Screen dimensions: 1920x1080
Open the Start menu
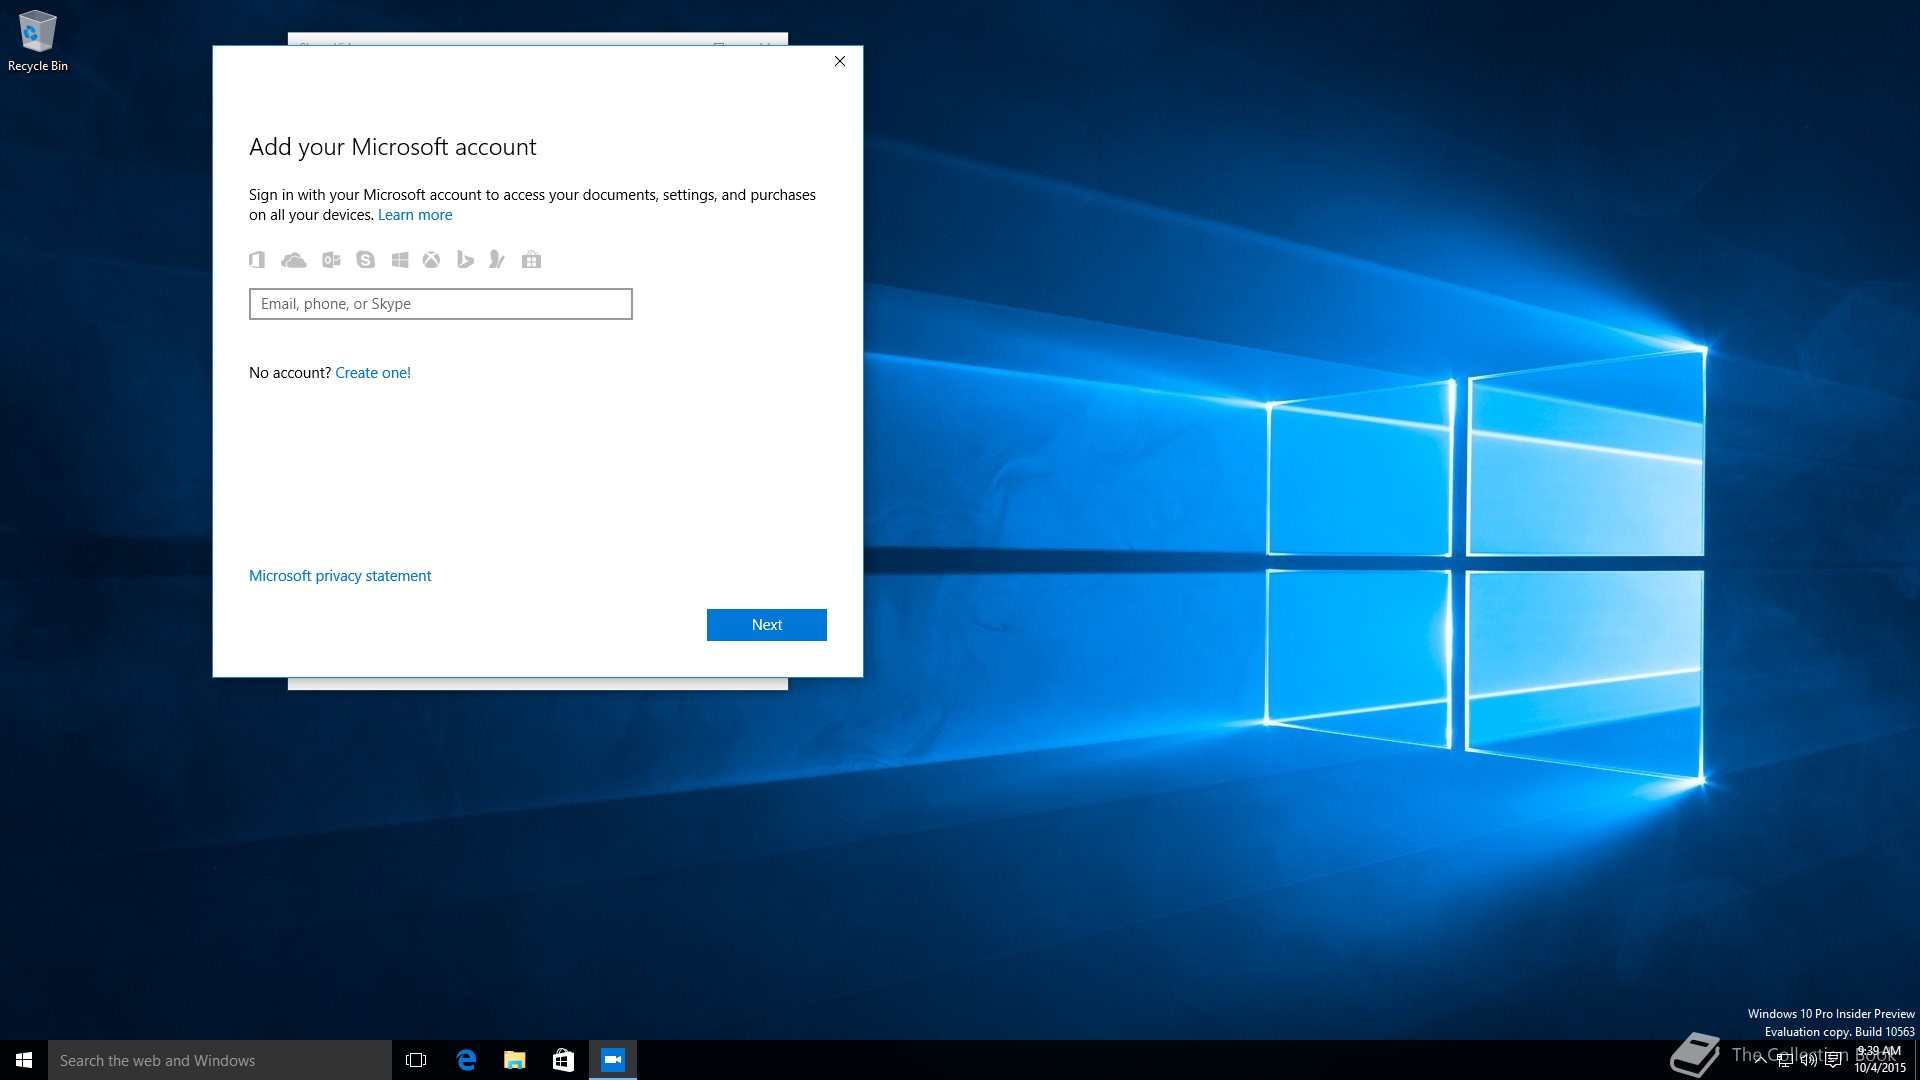[x=24, y=1060]
